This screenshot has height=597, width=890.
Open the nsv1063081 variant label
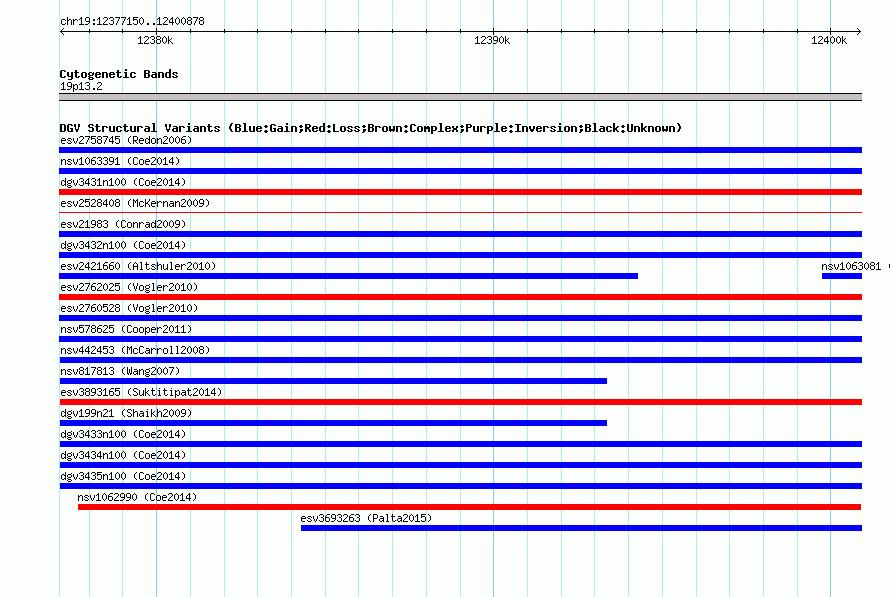click(851, 266)
